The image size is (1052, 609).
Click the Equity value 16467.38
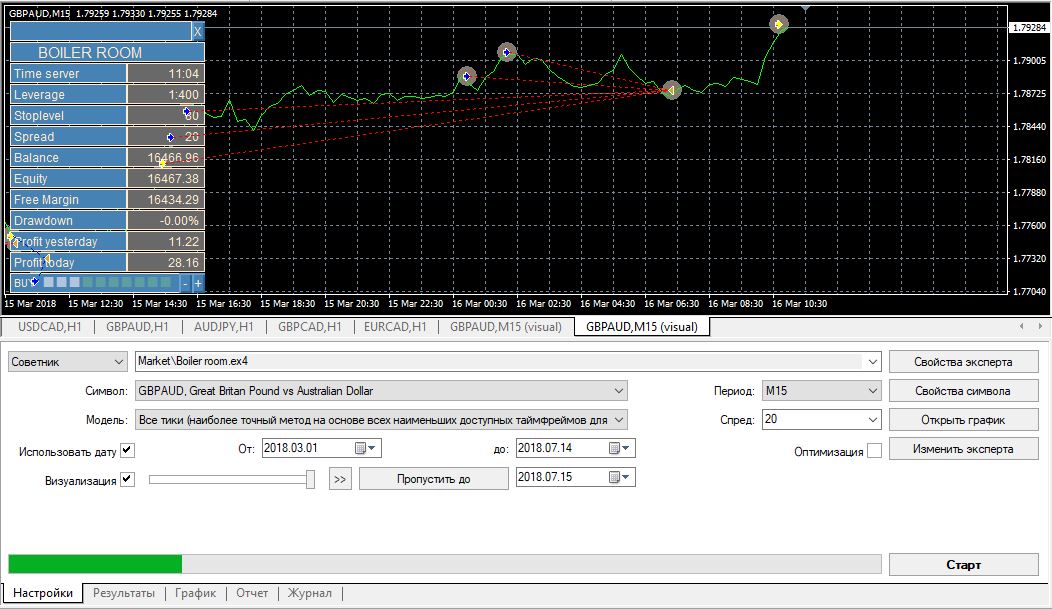[166, 178]
